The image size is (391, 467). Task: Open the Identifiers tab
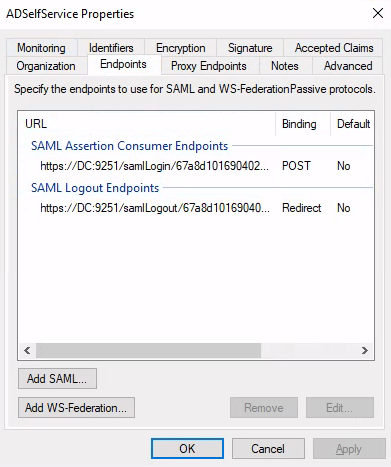pos(111,48)
